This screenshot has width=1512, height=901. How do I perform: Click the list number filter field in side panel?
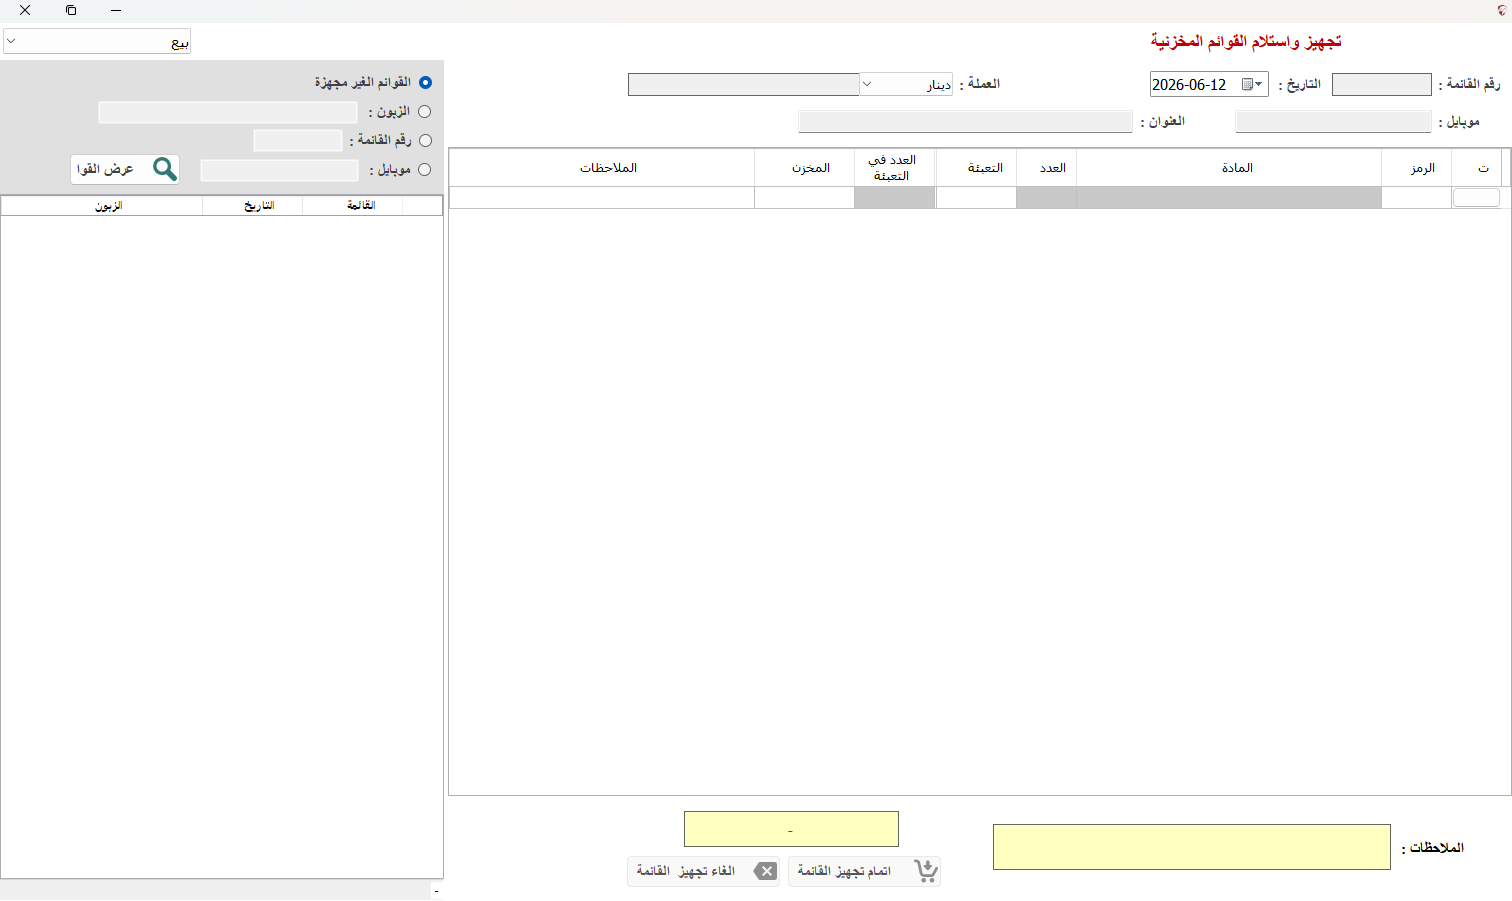point(298,141)
